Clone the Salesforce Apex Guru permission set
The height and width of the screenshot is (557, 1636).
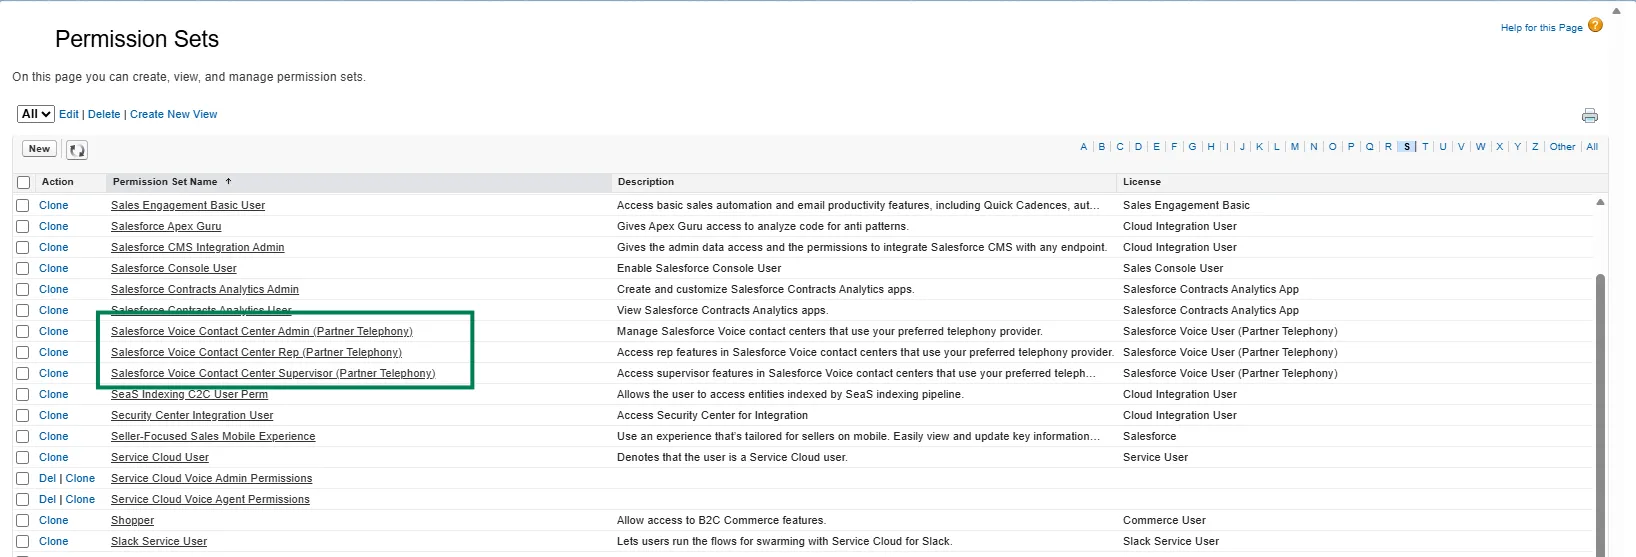[x=54, y=226]
